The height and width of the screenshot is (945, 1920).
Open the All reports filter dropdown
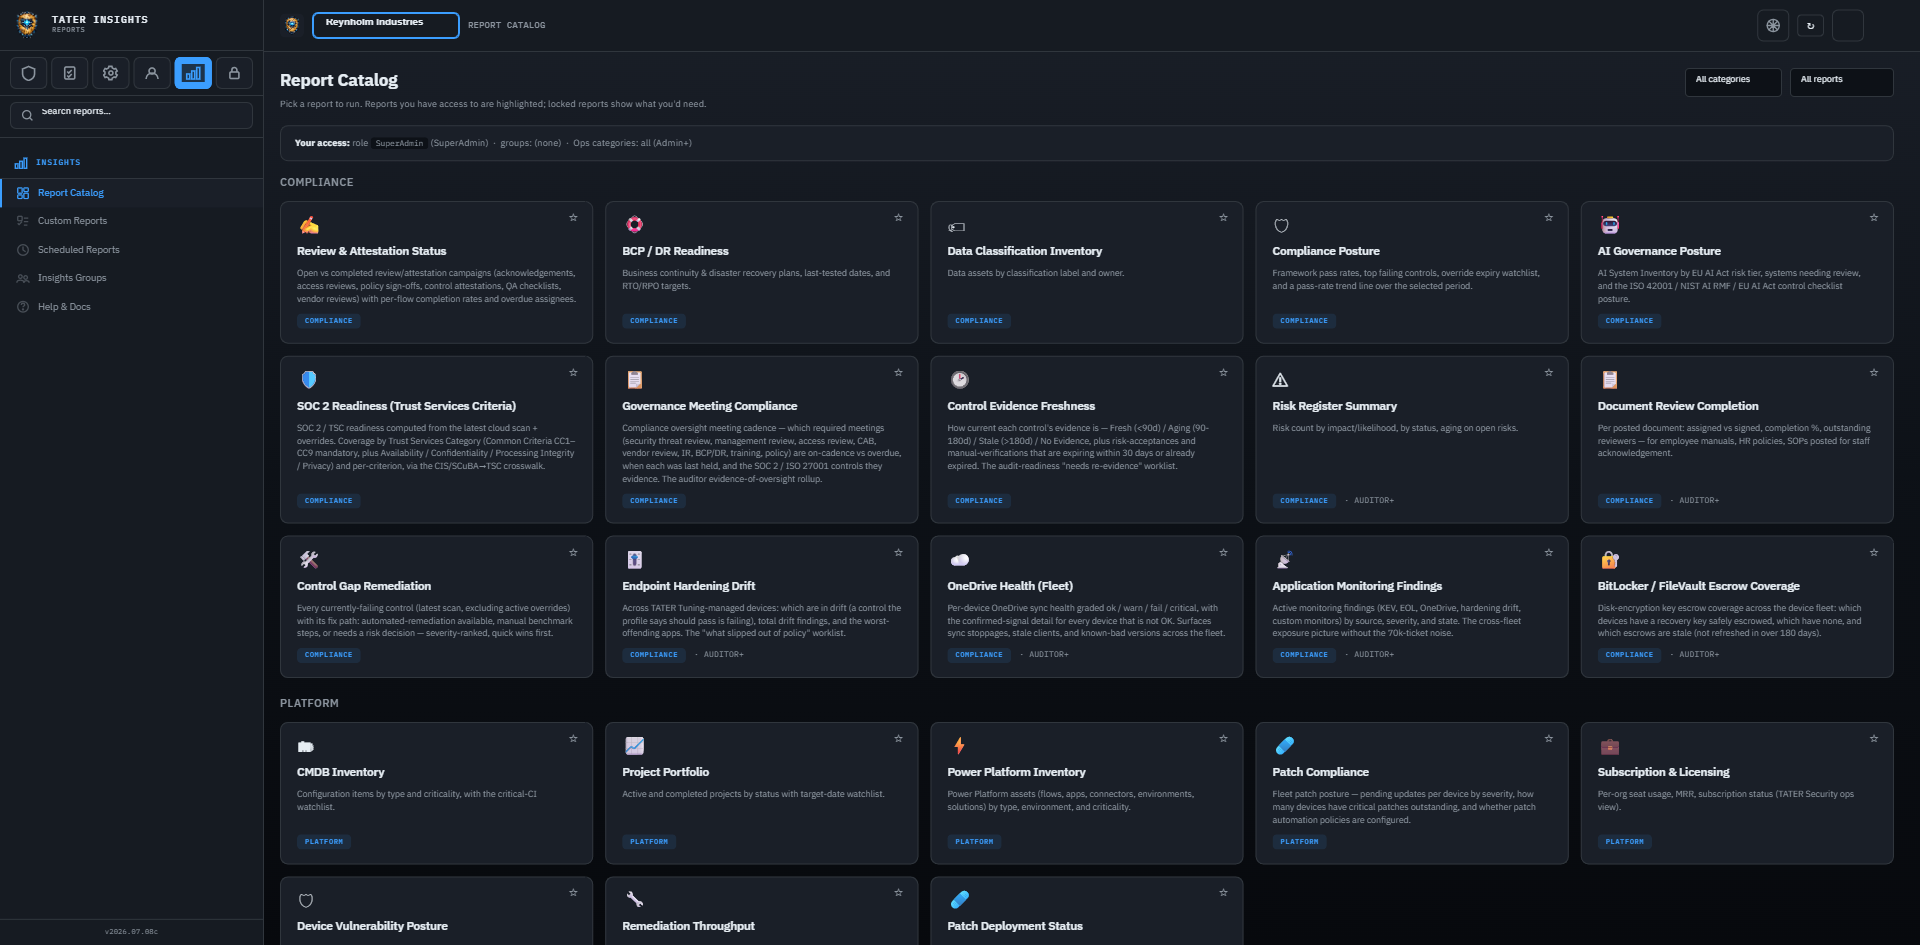tap(1841, 81)
